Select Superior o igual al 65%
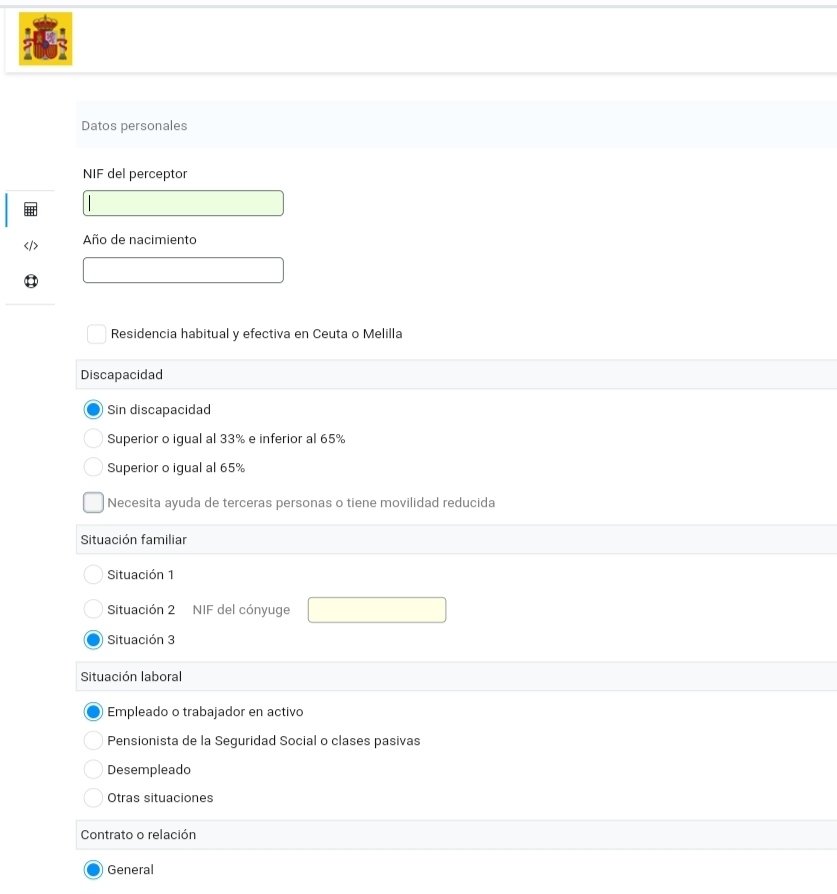The width and height of the screenshot is (837, 894). click(x=93, y=468)
